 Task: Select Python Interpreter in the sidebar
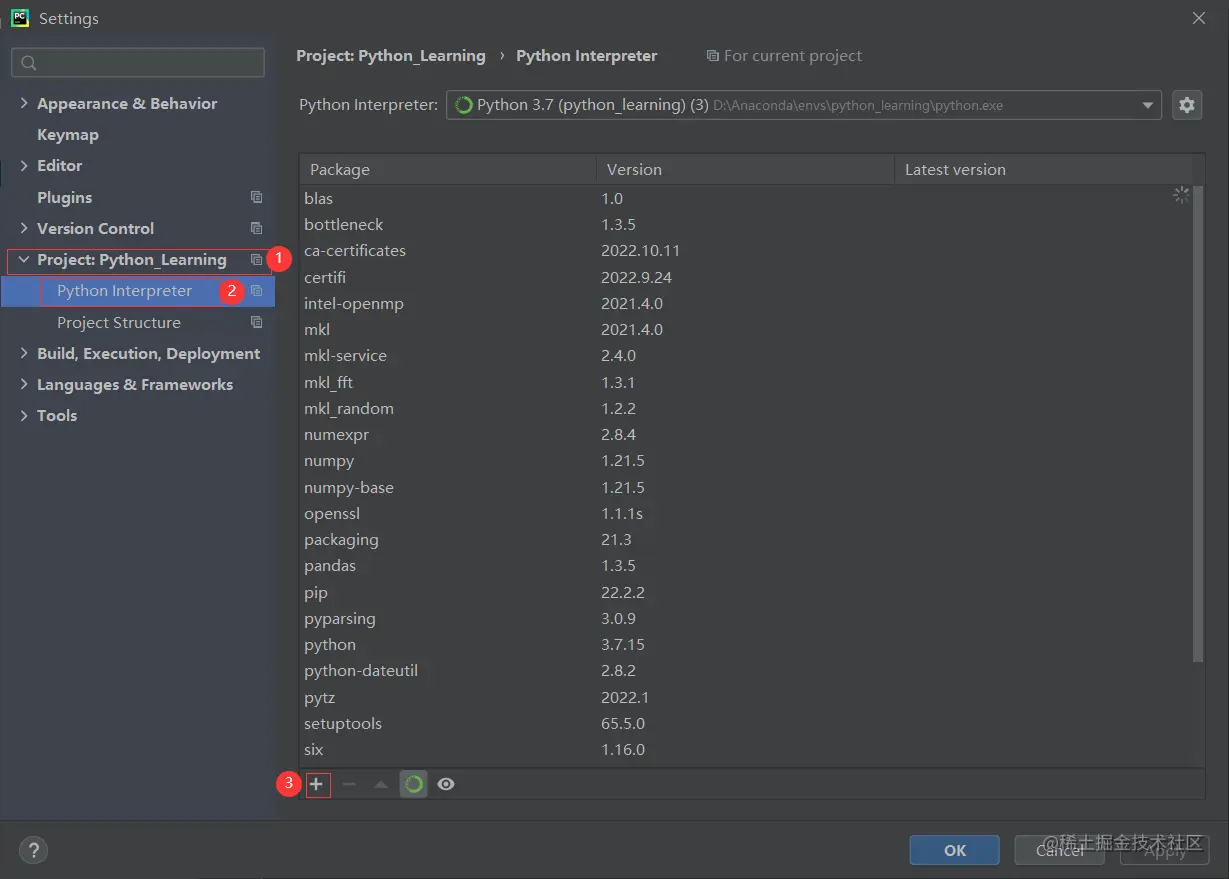pos(137,291)
